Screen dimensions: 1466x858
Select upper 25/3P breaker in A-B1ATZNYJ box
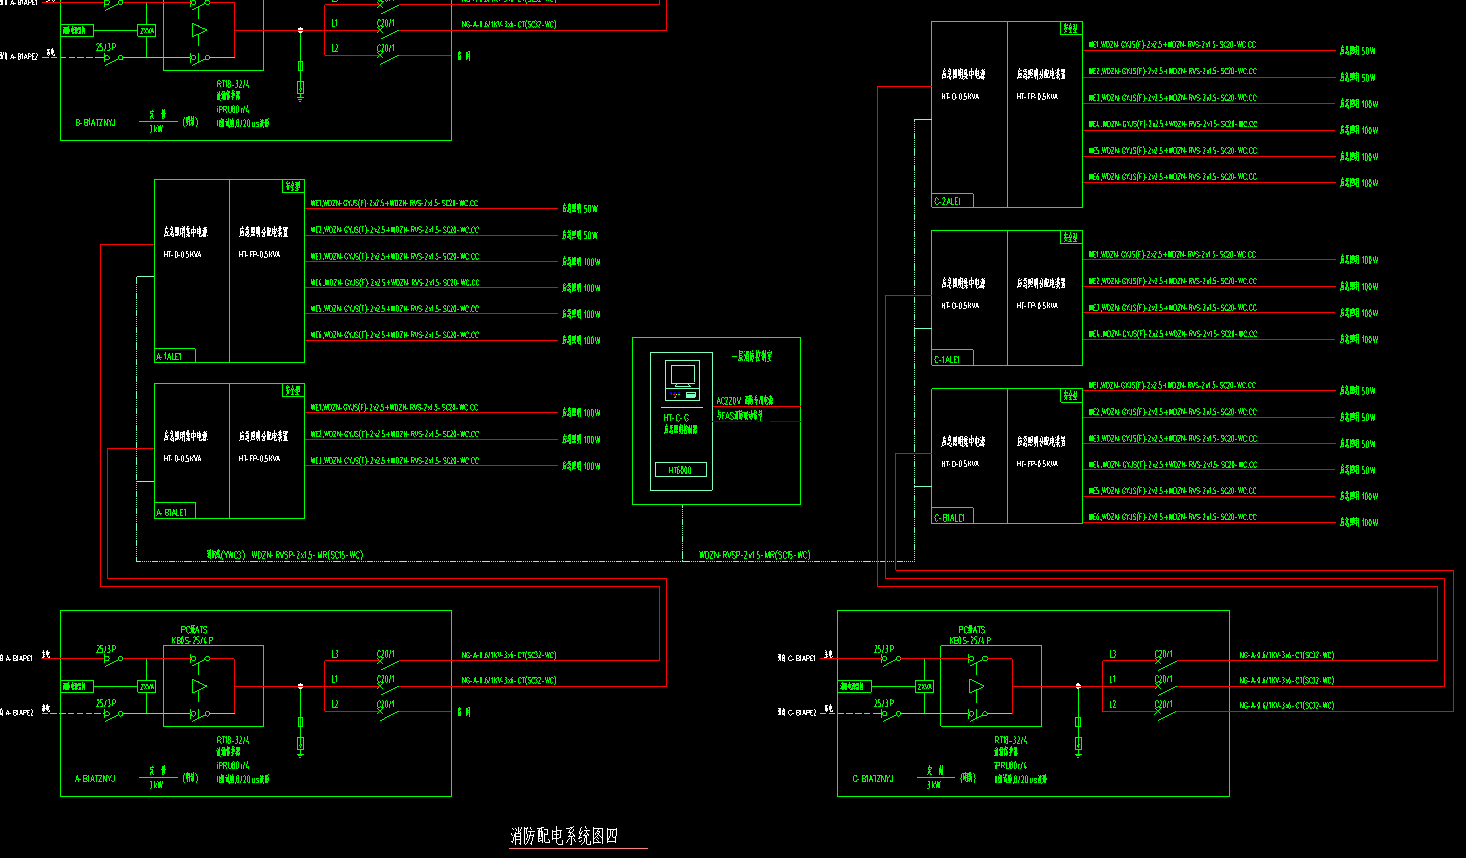click(107, 654)
